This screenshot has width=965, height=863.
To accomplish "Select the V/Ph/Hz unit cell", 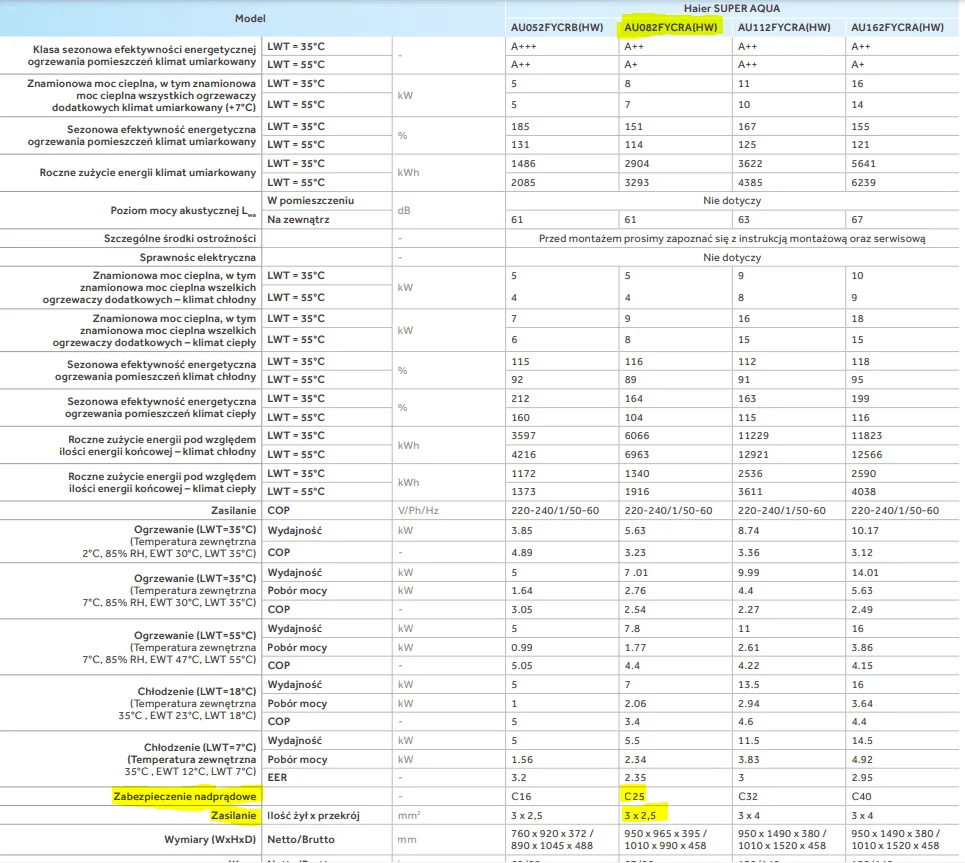I will click(419, 511).
